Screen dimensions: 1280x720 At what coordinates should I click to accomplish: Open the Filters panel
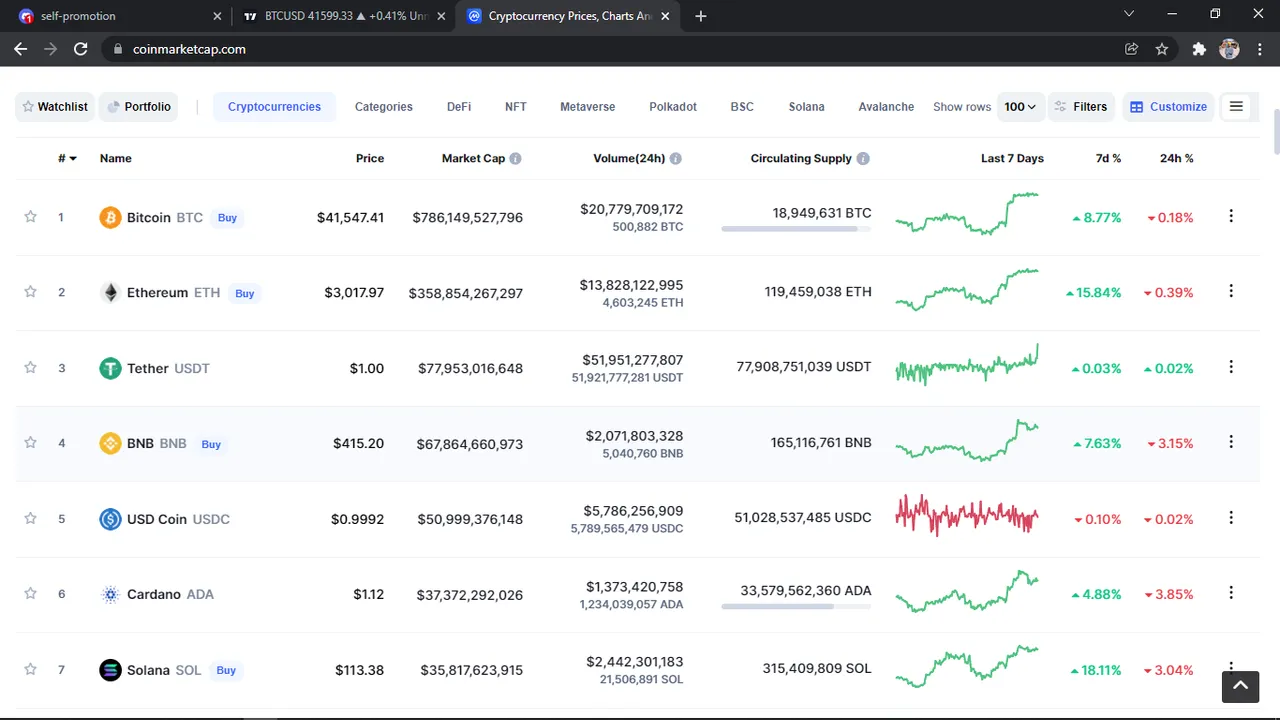(x=1080, y=107)
